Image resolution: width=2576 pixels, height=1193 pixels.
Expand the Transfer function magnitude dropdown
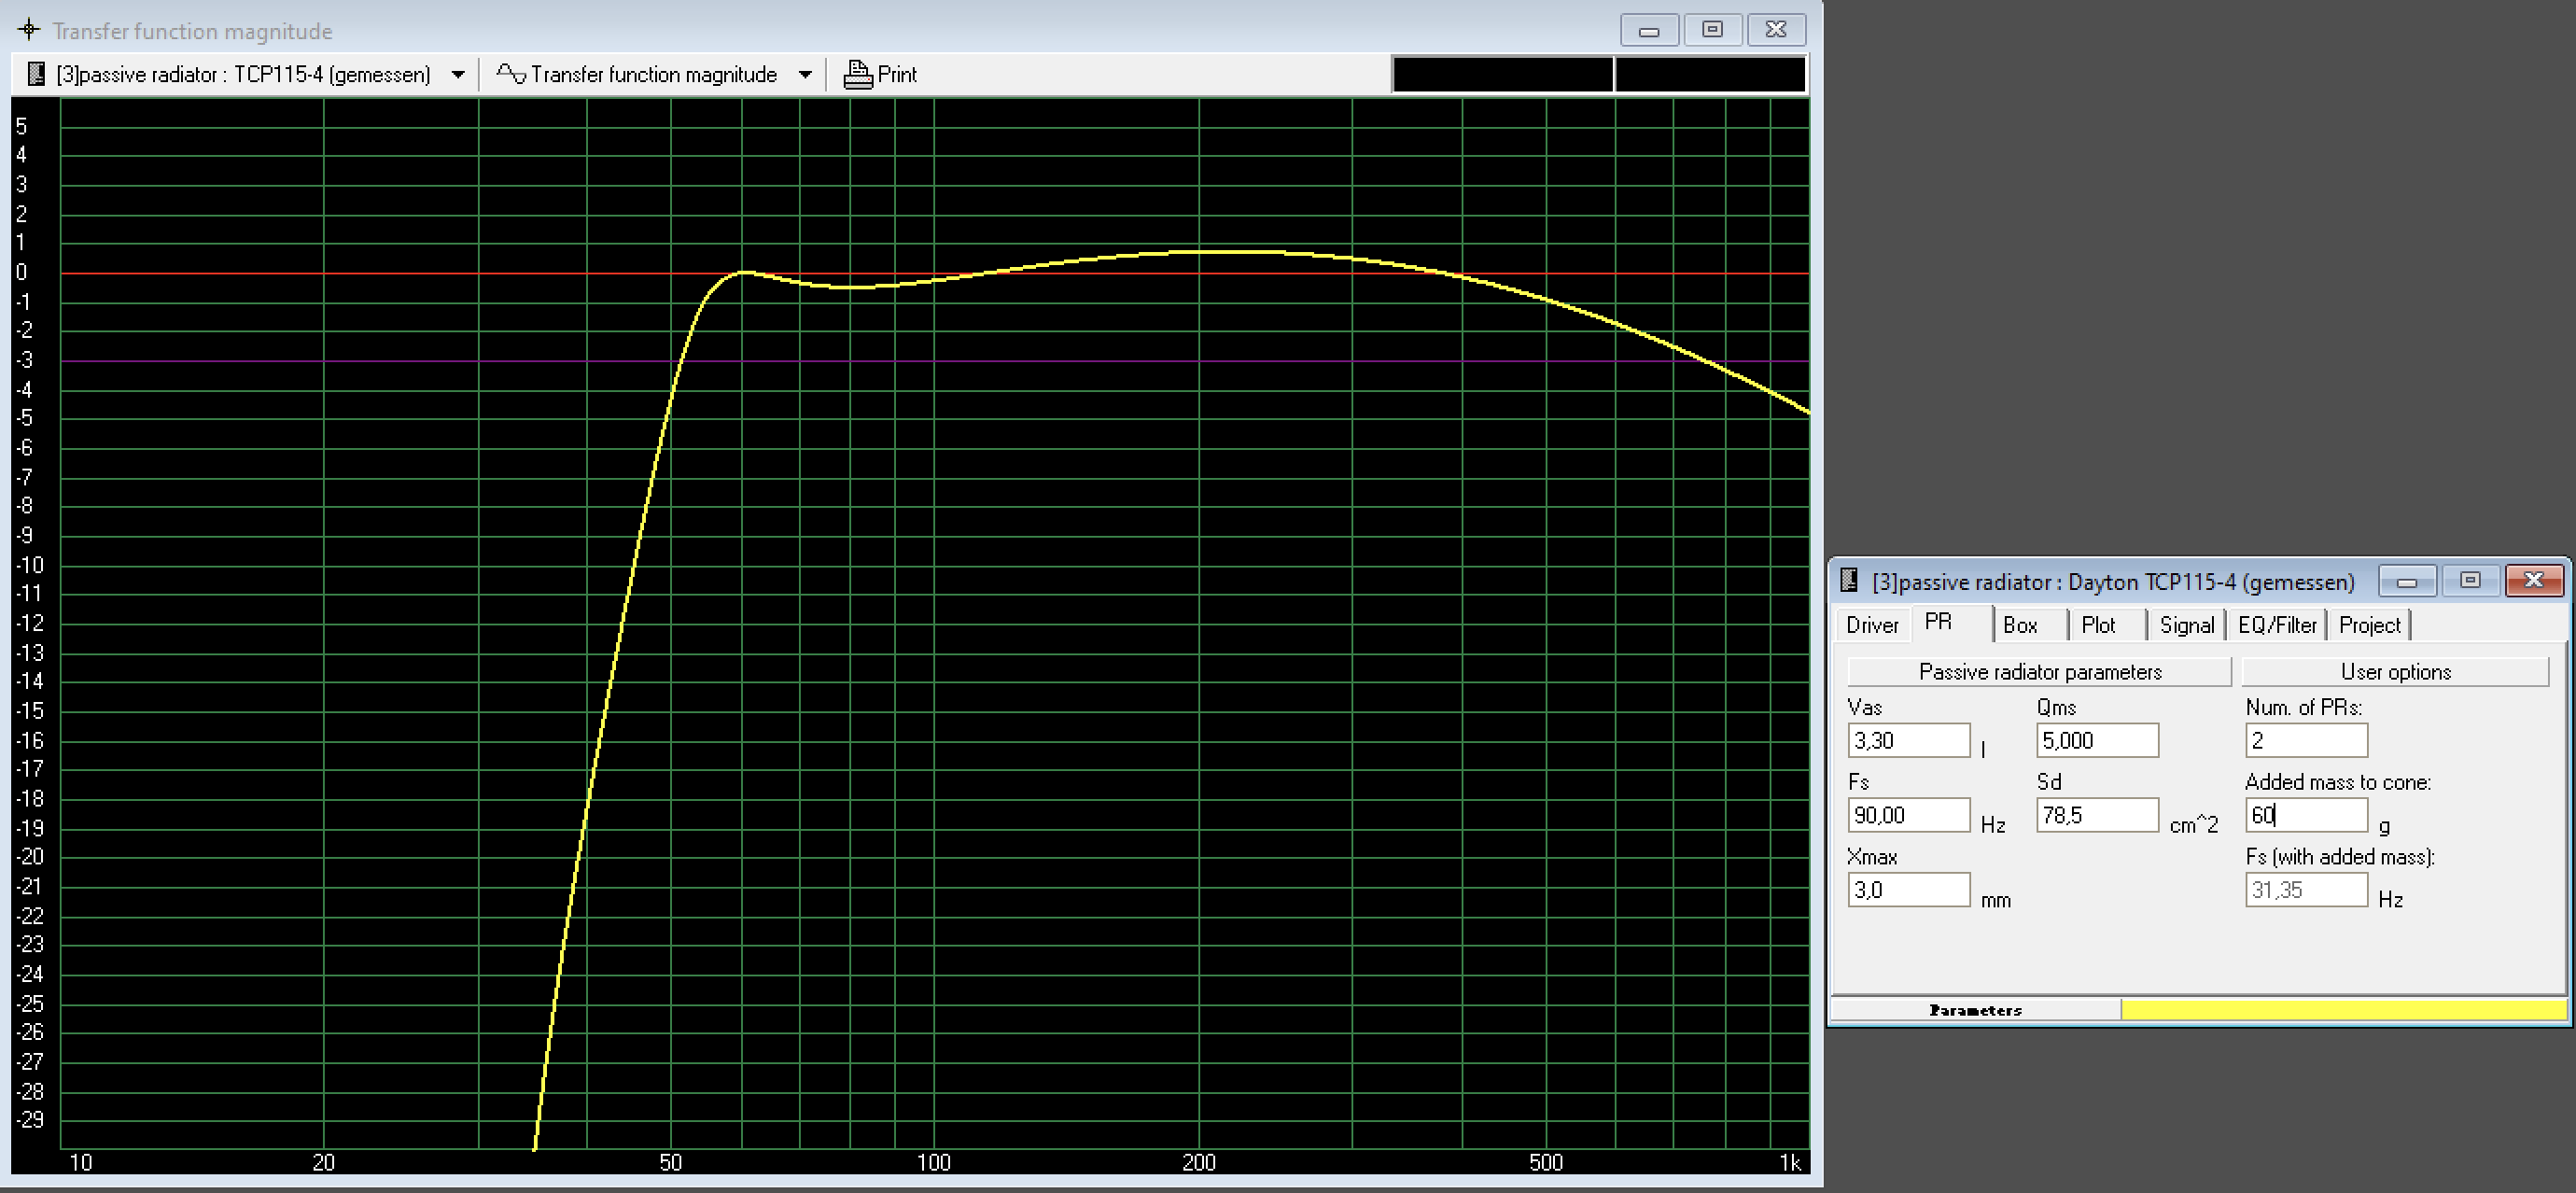click(805, 74)
